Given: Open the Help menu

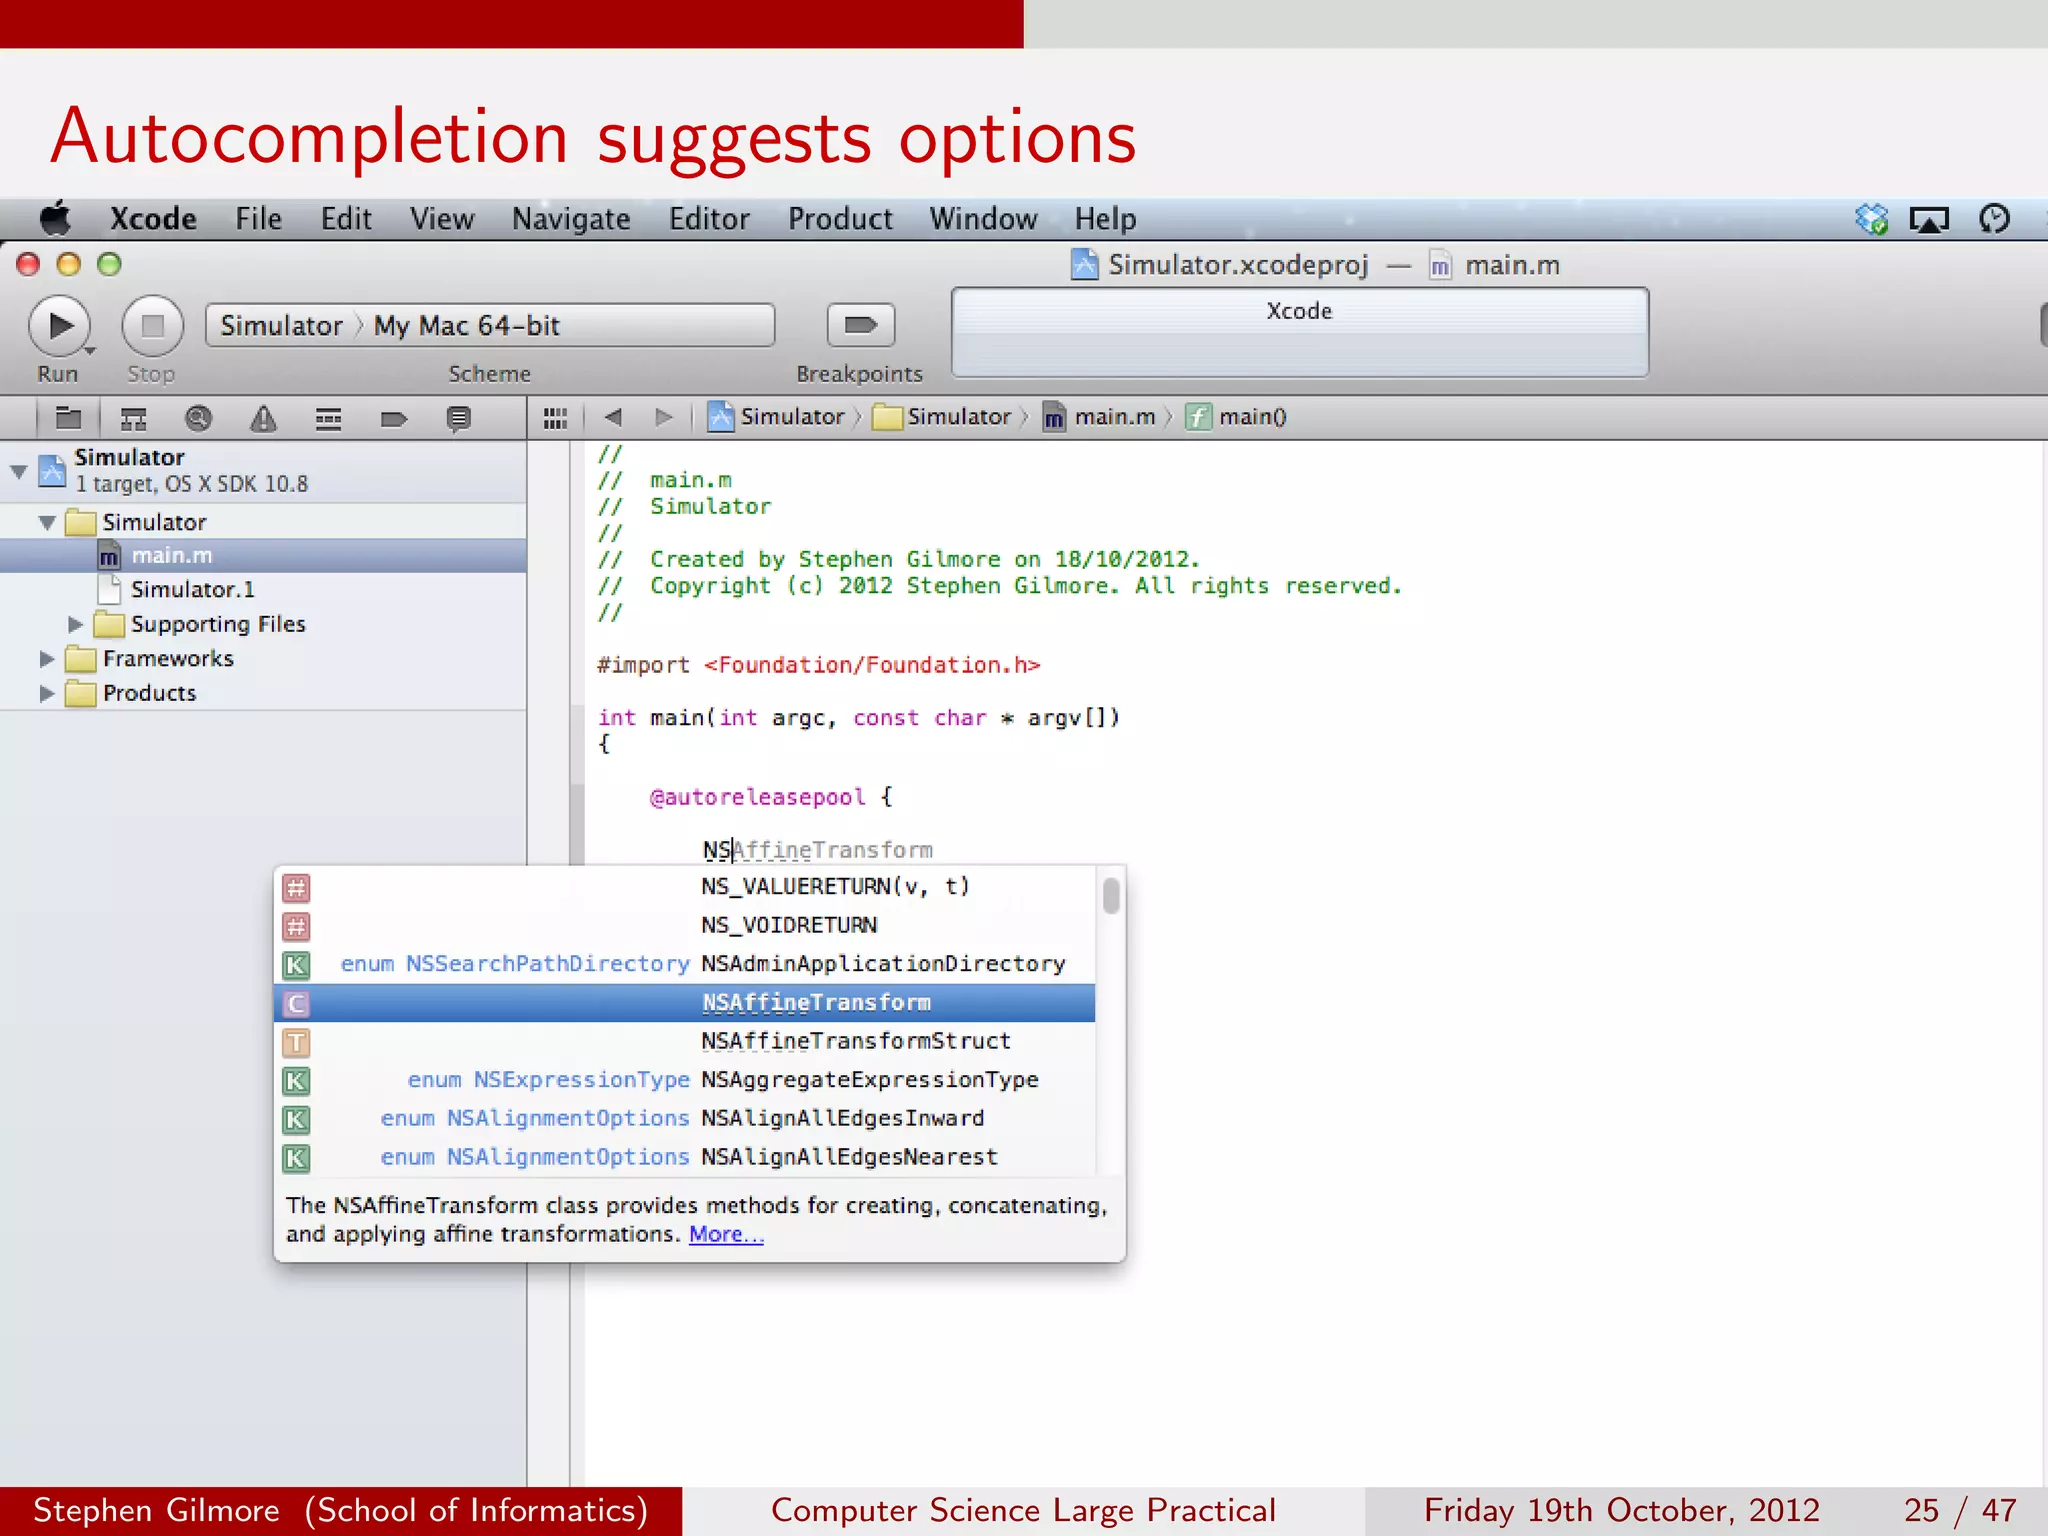Looking at the screenshot, I should (x=1105, y=218).
